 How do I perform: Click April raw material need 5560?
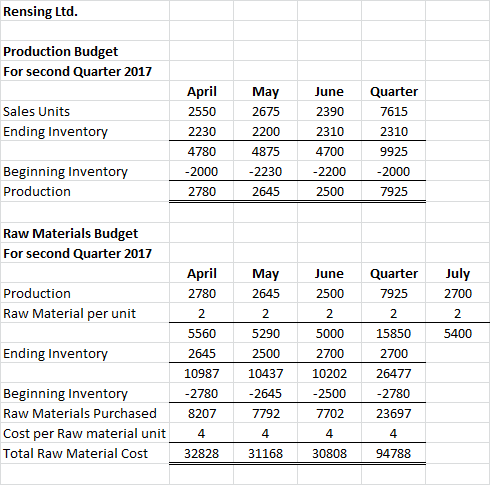202,334
